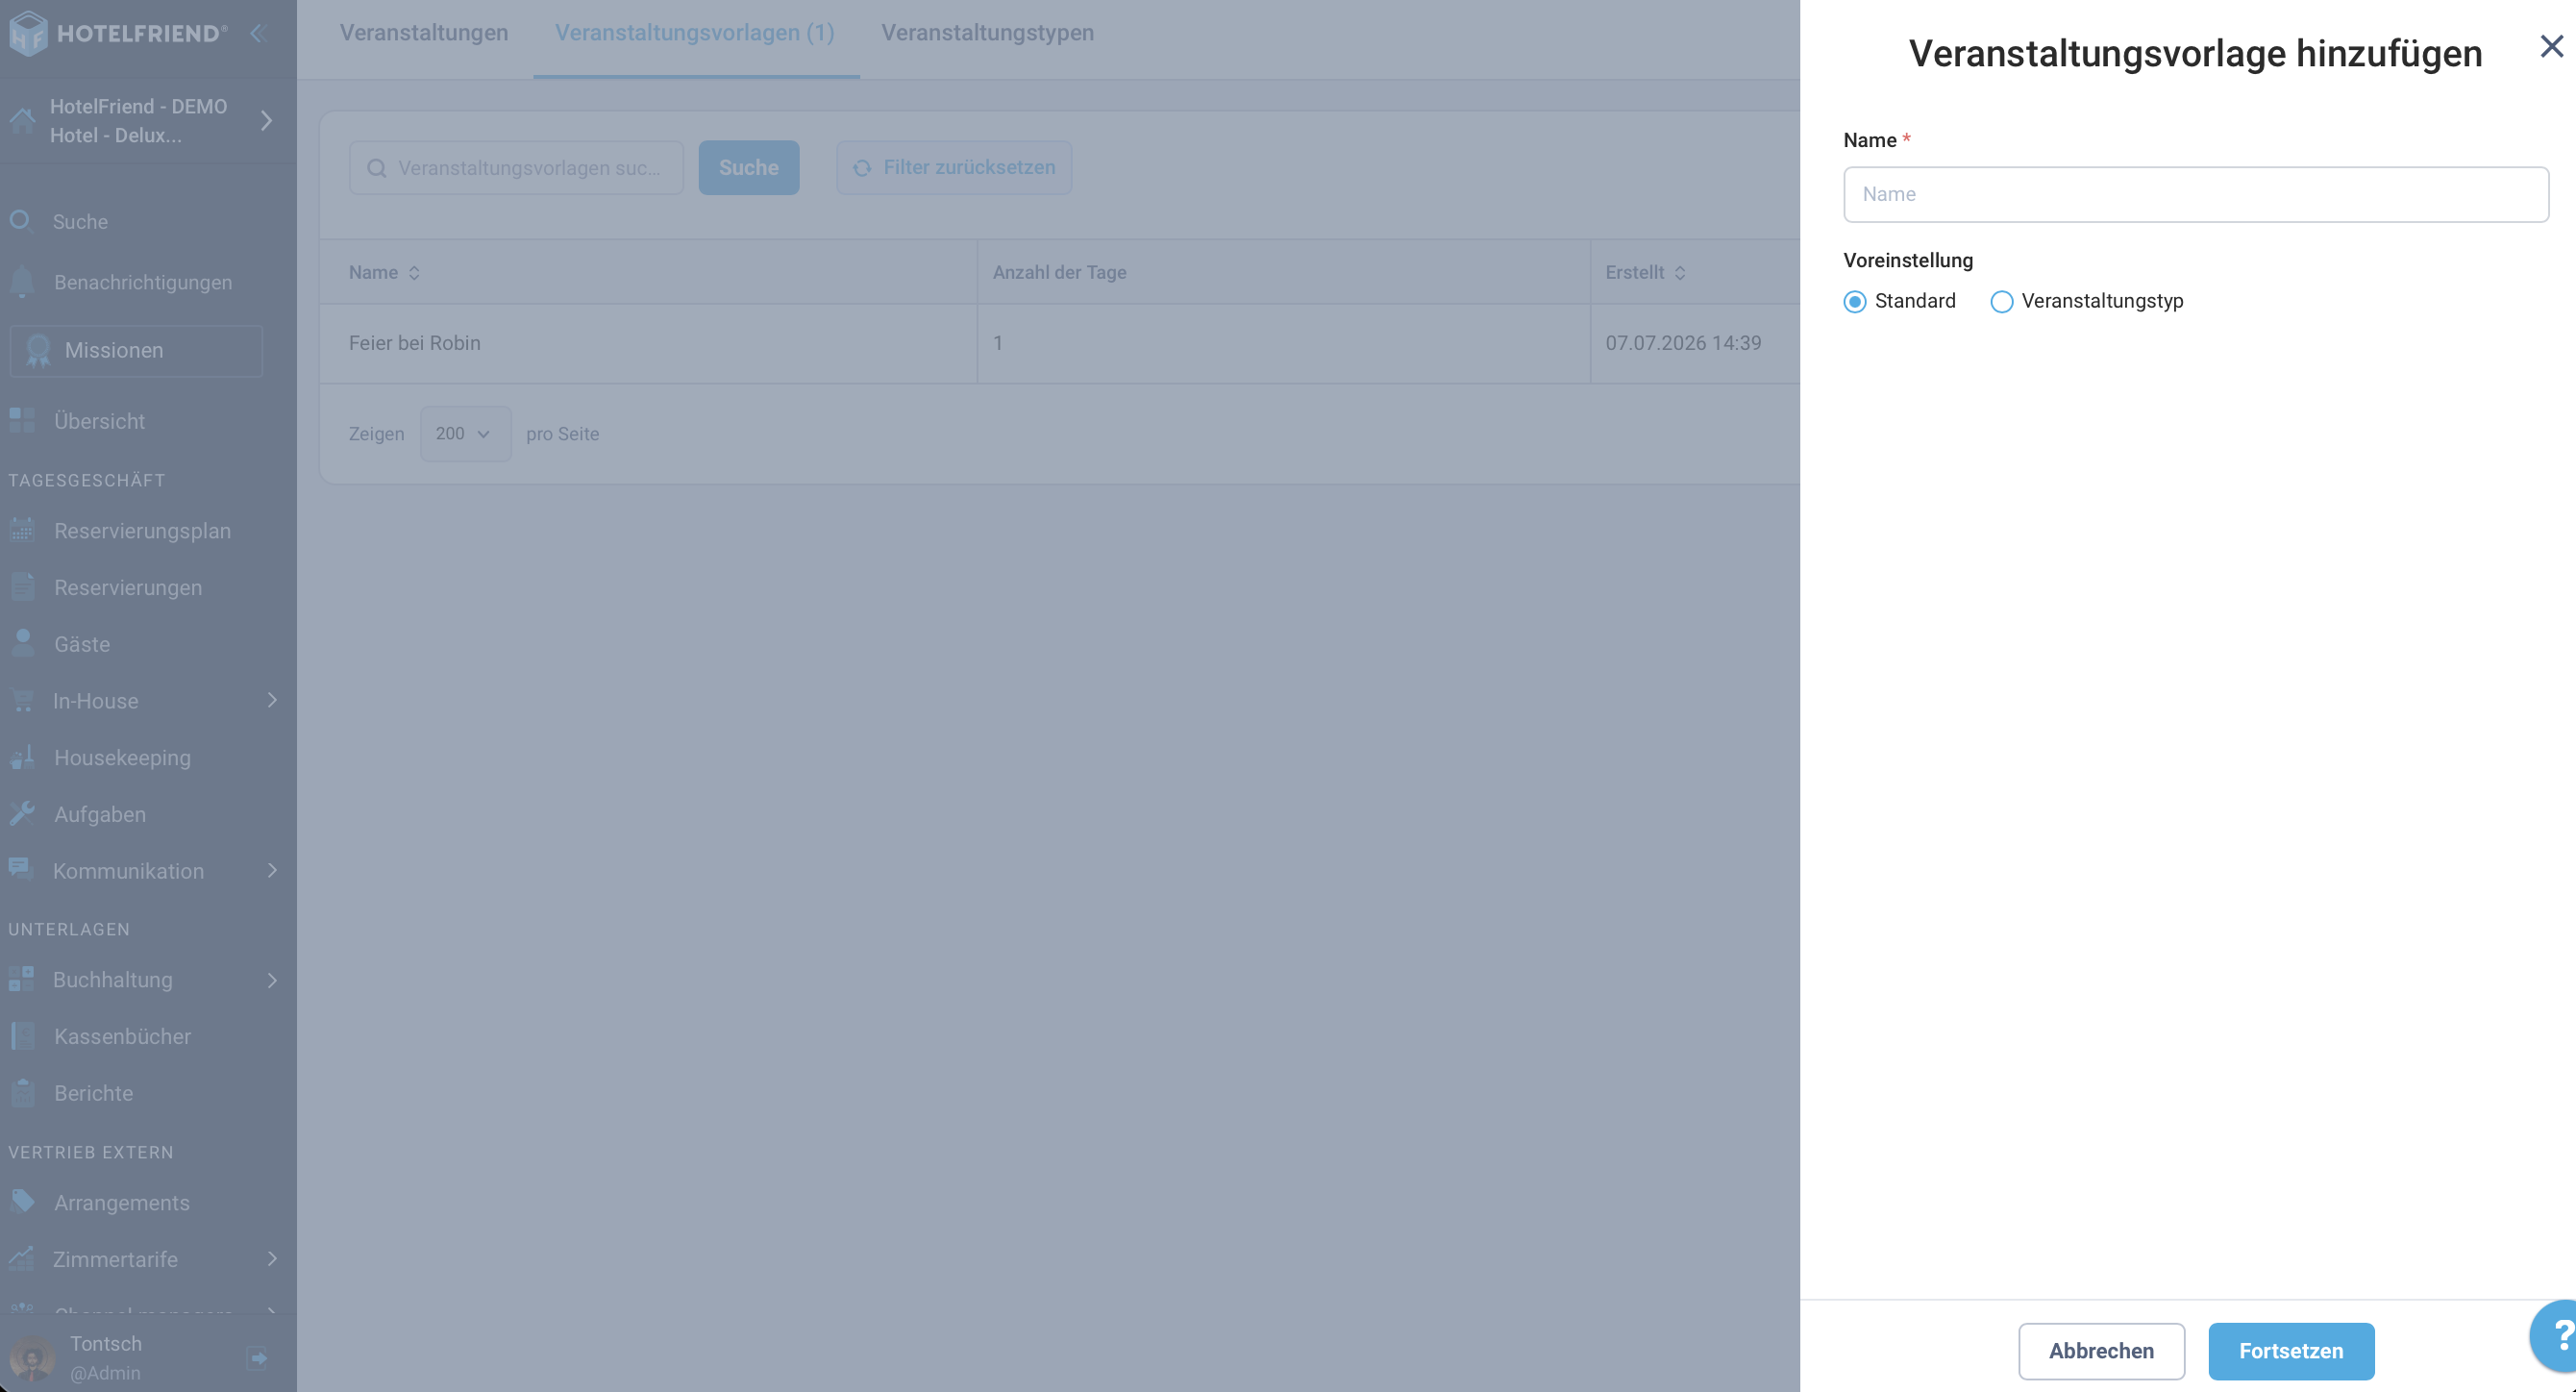
Task: Click the Suche button
Action: point(749,167)
